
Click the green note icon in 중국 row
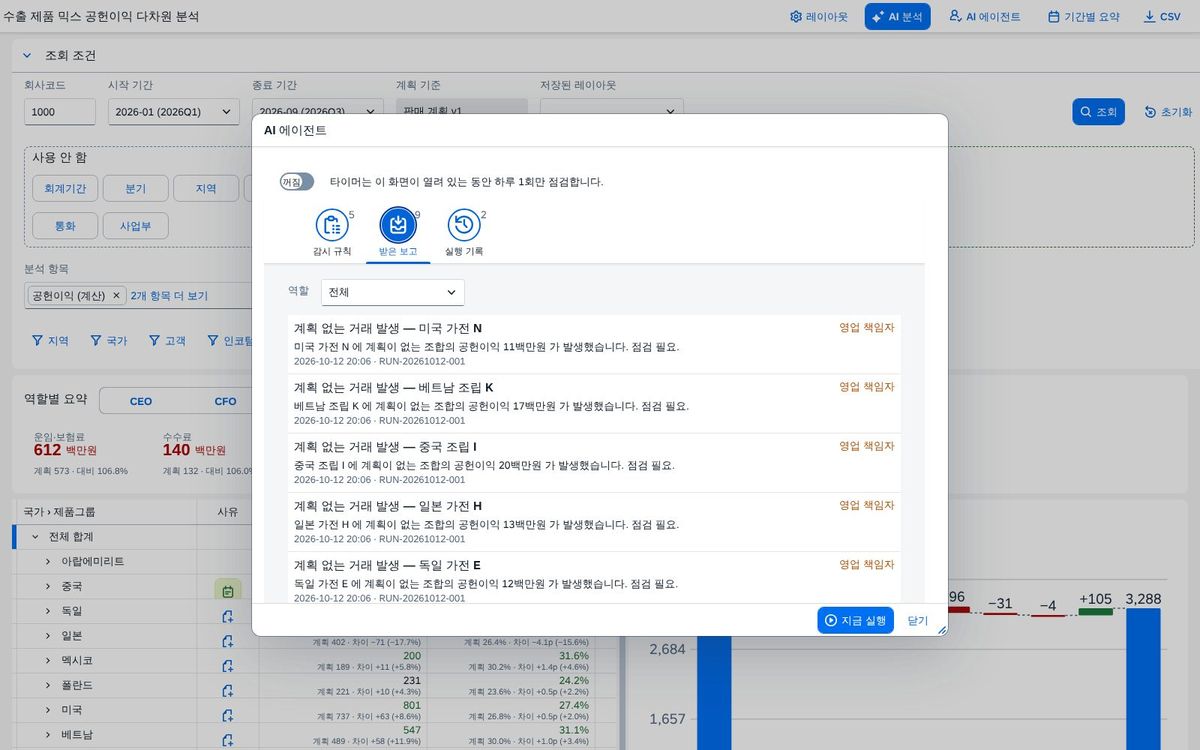[228, 590]
